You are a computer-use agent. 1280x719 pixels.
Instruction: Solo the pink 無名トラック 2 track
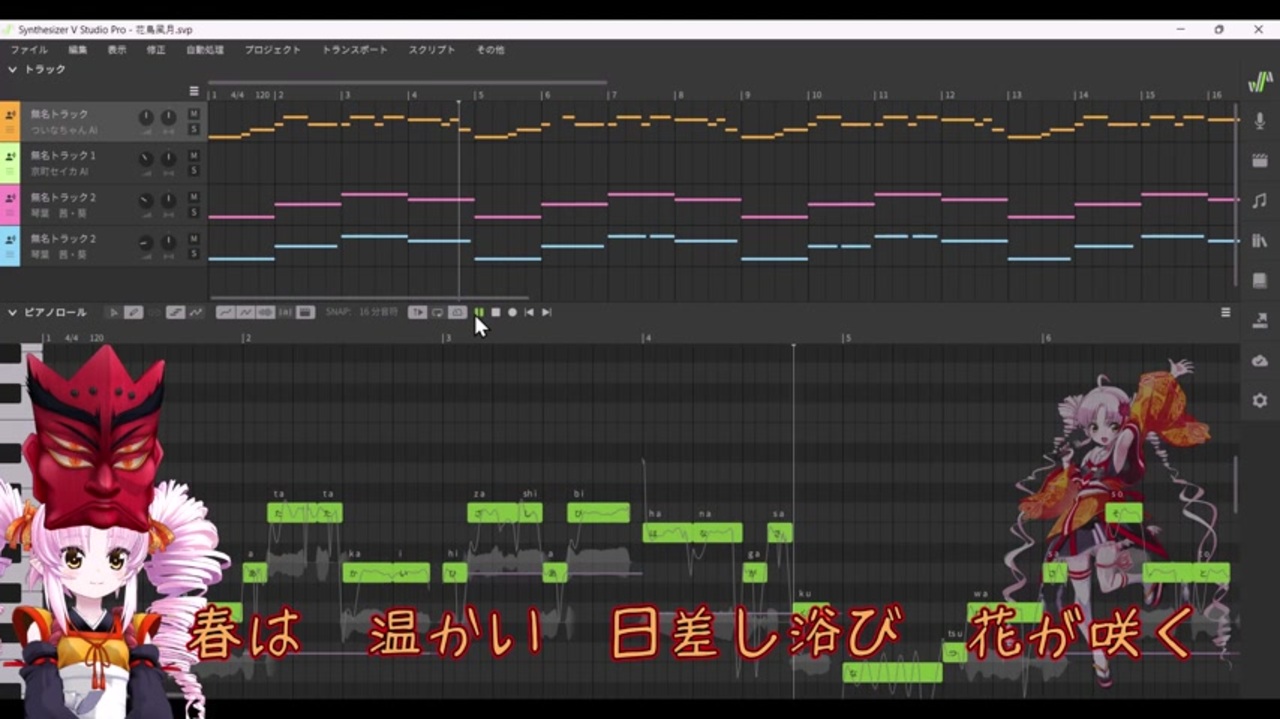194,212
